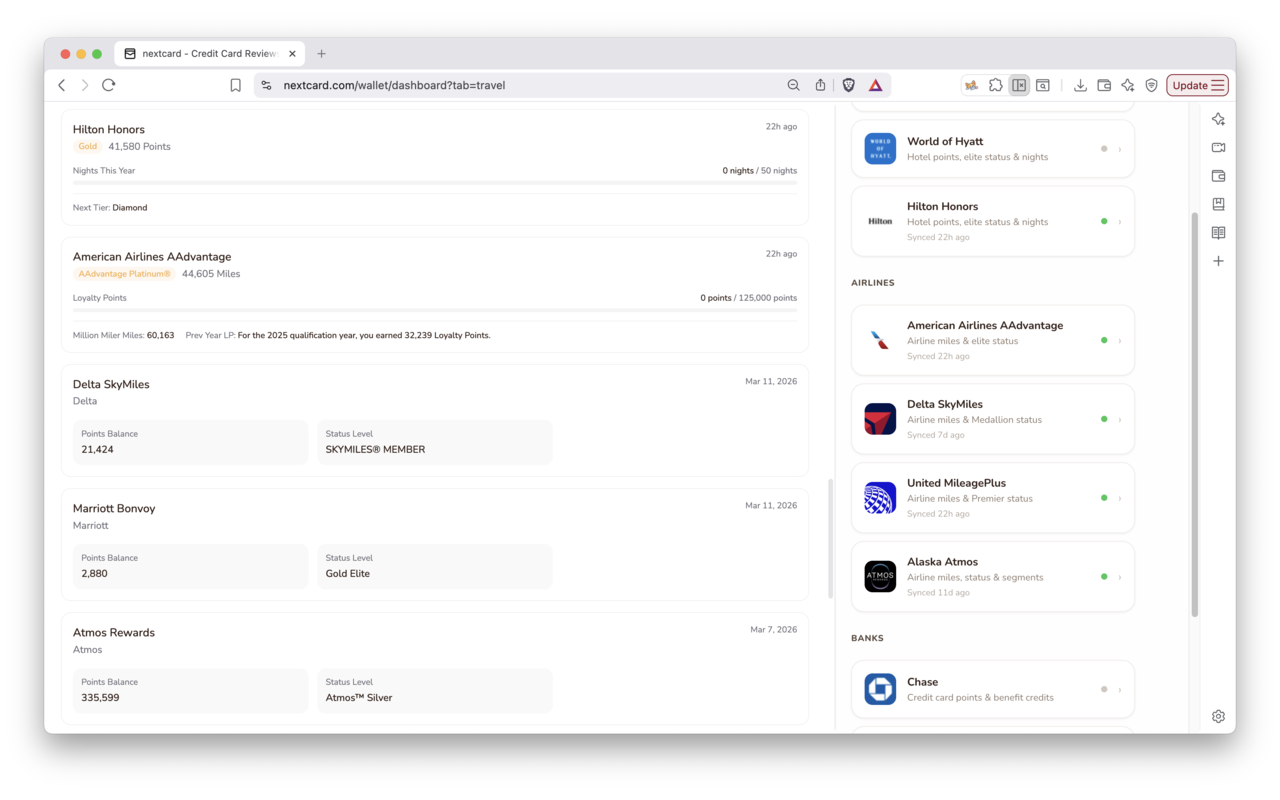Open the Downloads toolbar icon
1280x800 pixels.
point(1081,85)
